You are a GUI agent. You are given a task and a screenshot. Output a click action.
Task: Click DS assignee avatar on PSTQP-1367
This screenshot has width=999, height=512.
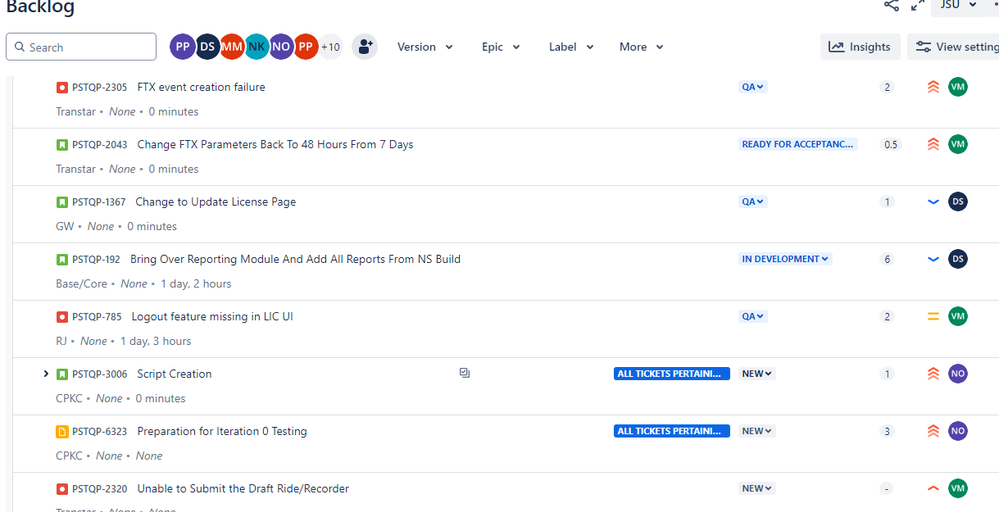click(958, 201)
